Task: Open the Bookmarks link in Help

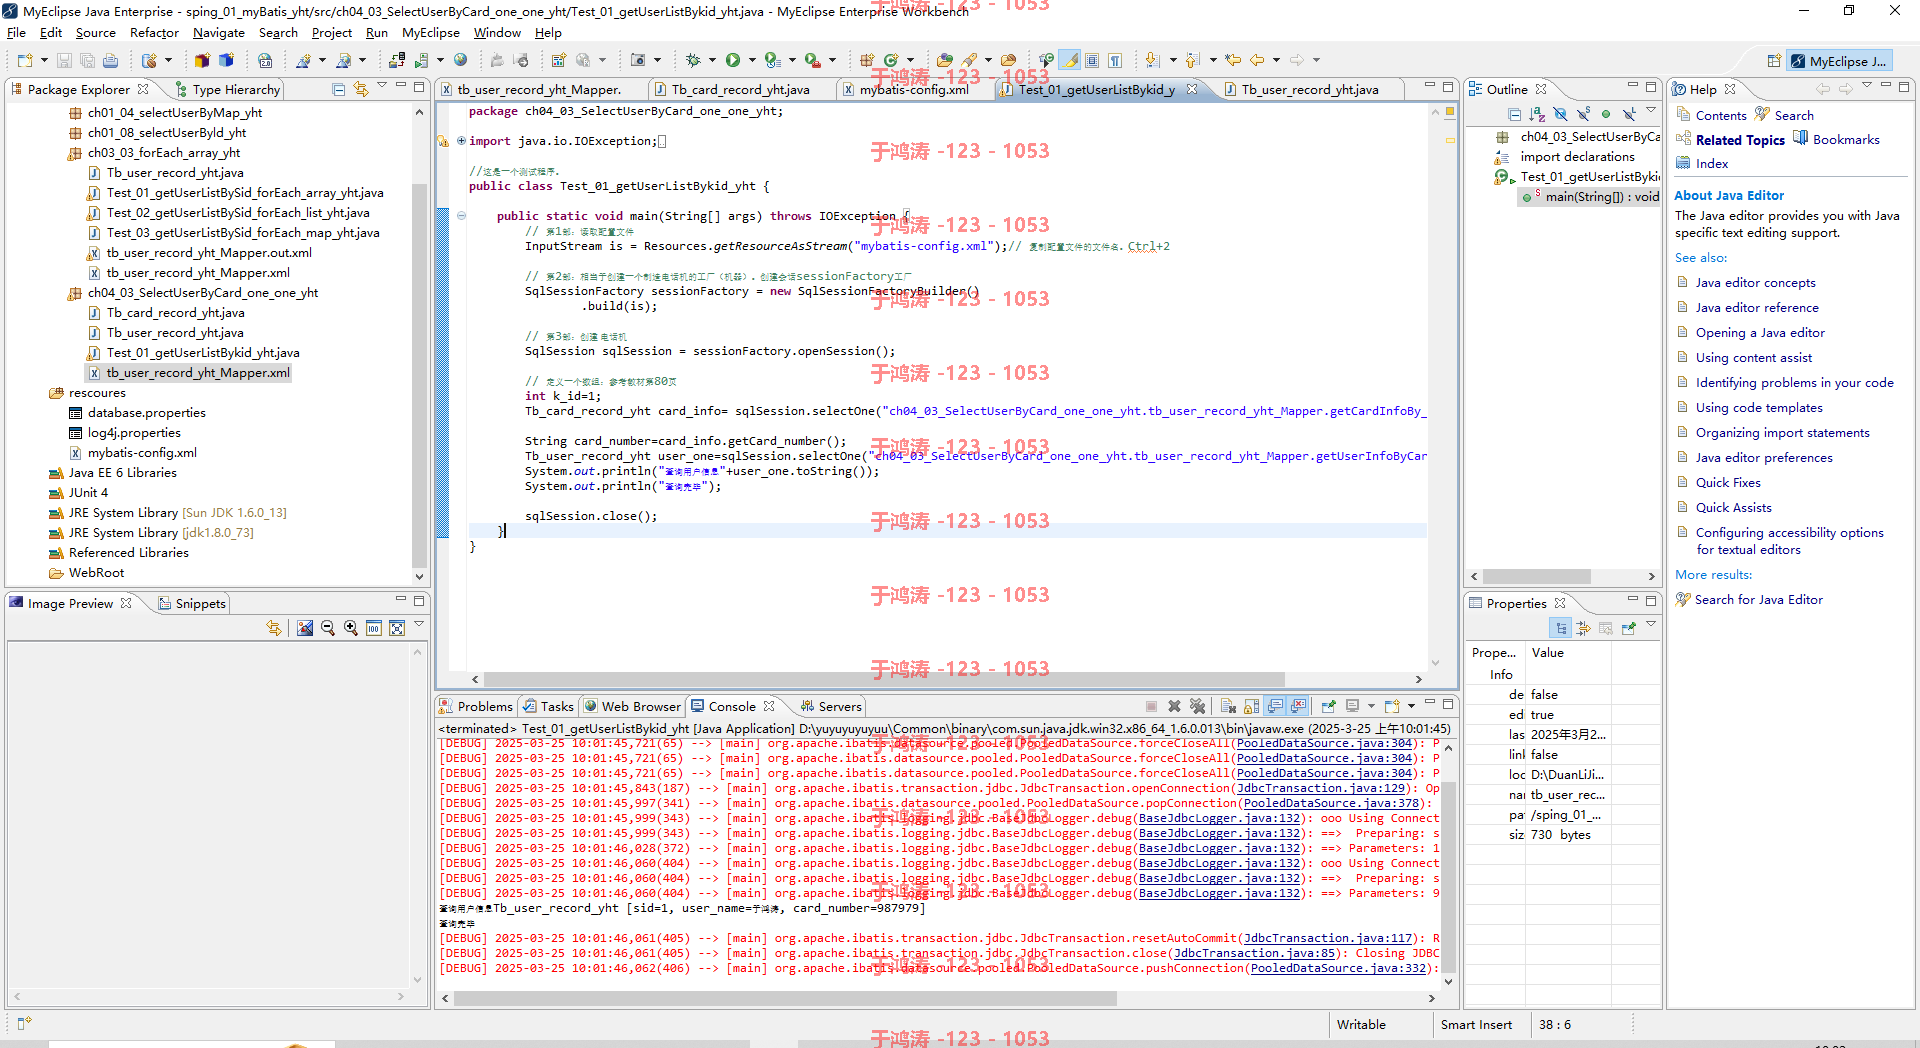Action: click(1845, 140)
